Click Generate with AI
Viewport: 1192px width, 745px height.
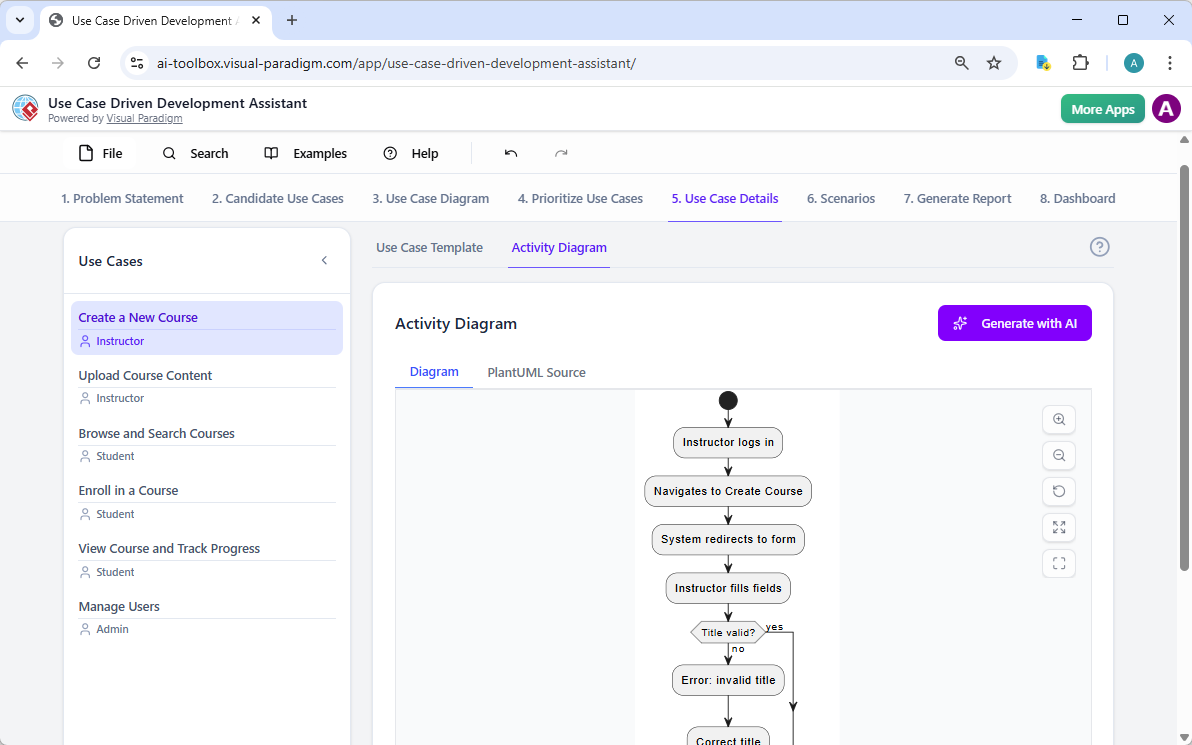[x=1014, y=323]
